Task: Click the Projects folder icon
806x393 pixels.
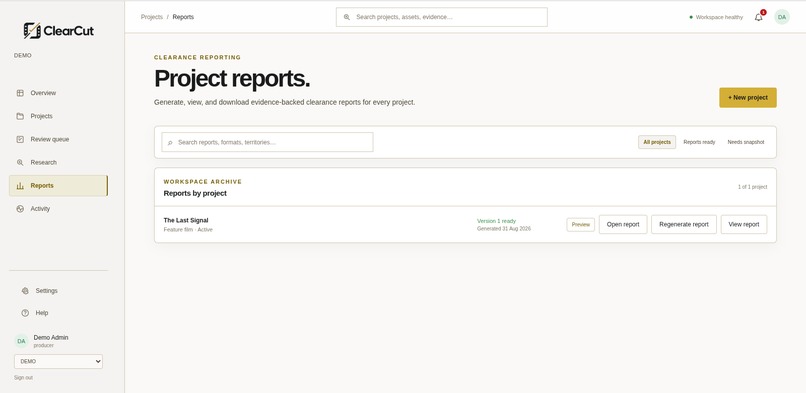Action: pos(20,116)
